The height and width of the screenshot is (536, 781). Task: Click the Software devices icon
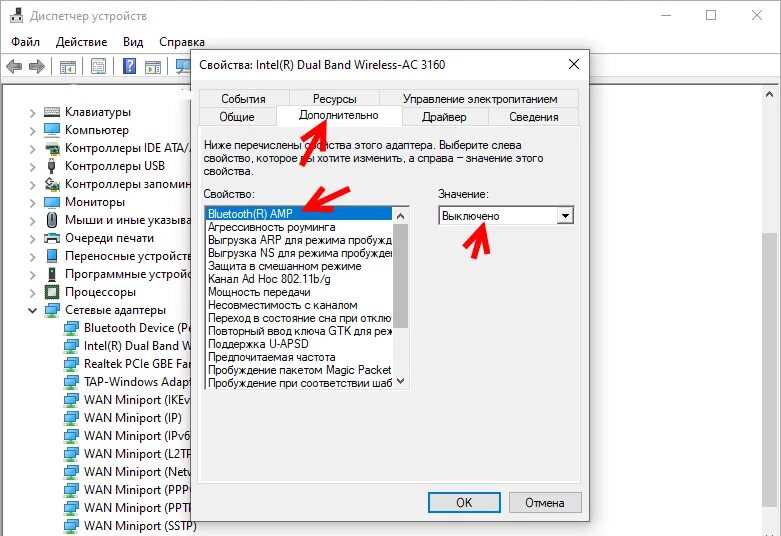coord(52,274)
